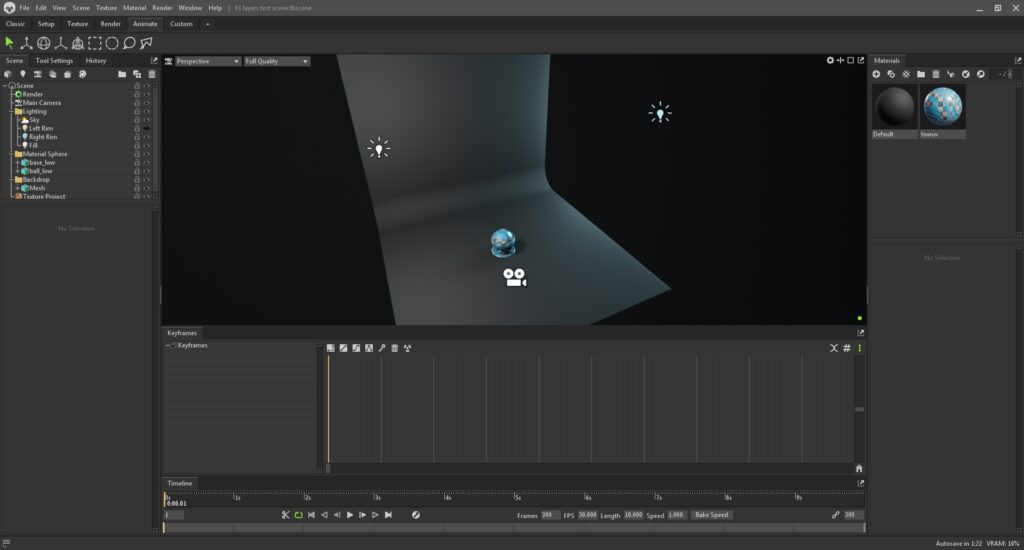1024x550 pixels.
Task: Open the Render menu
Action: [x=162, y=8]
